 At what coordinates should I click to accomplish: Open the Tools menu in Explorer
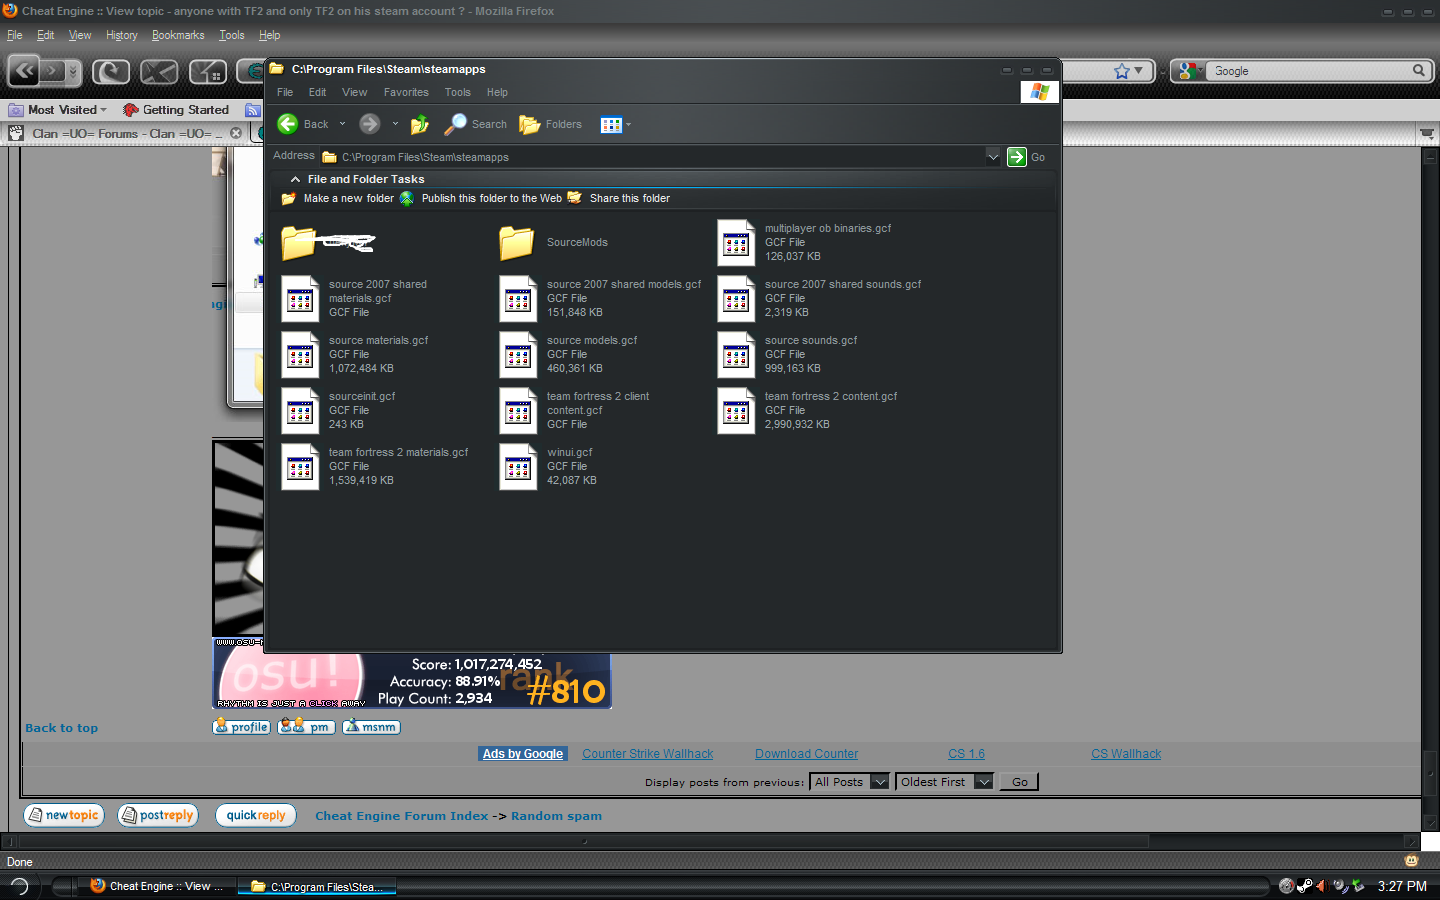coord(458,92)
